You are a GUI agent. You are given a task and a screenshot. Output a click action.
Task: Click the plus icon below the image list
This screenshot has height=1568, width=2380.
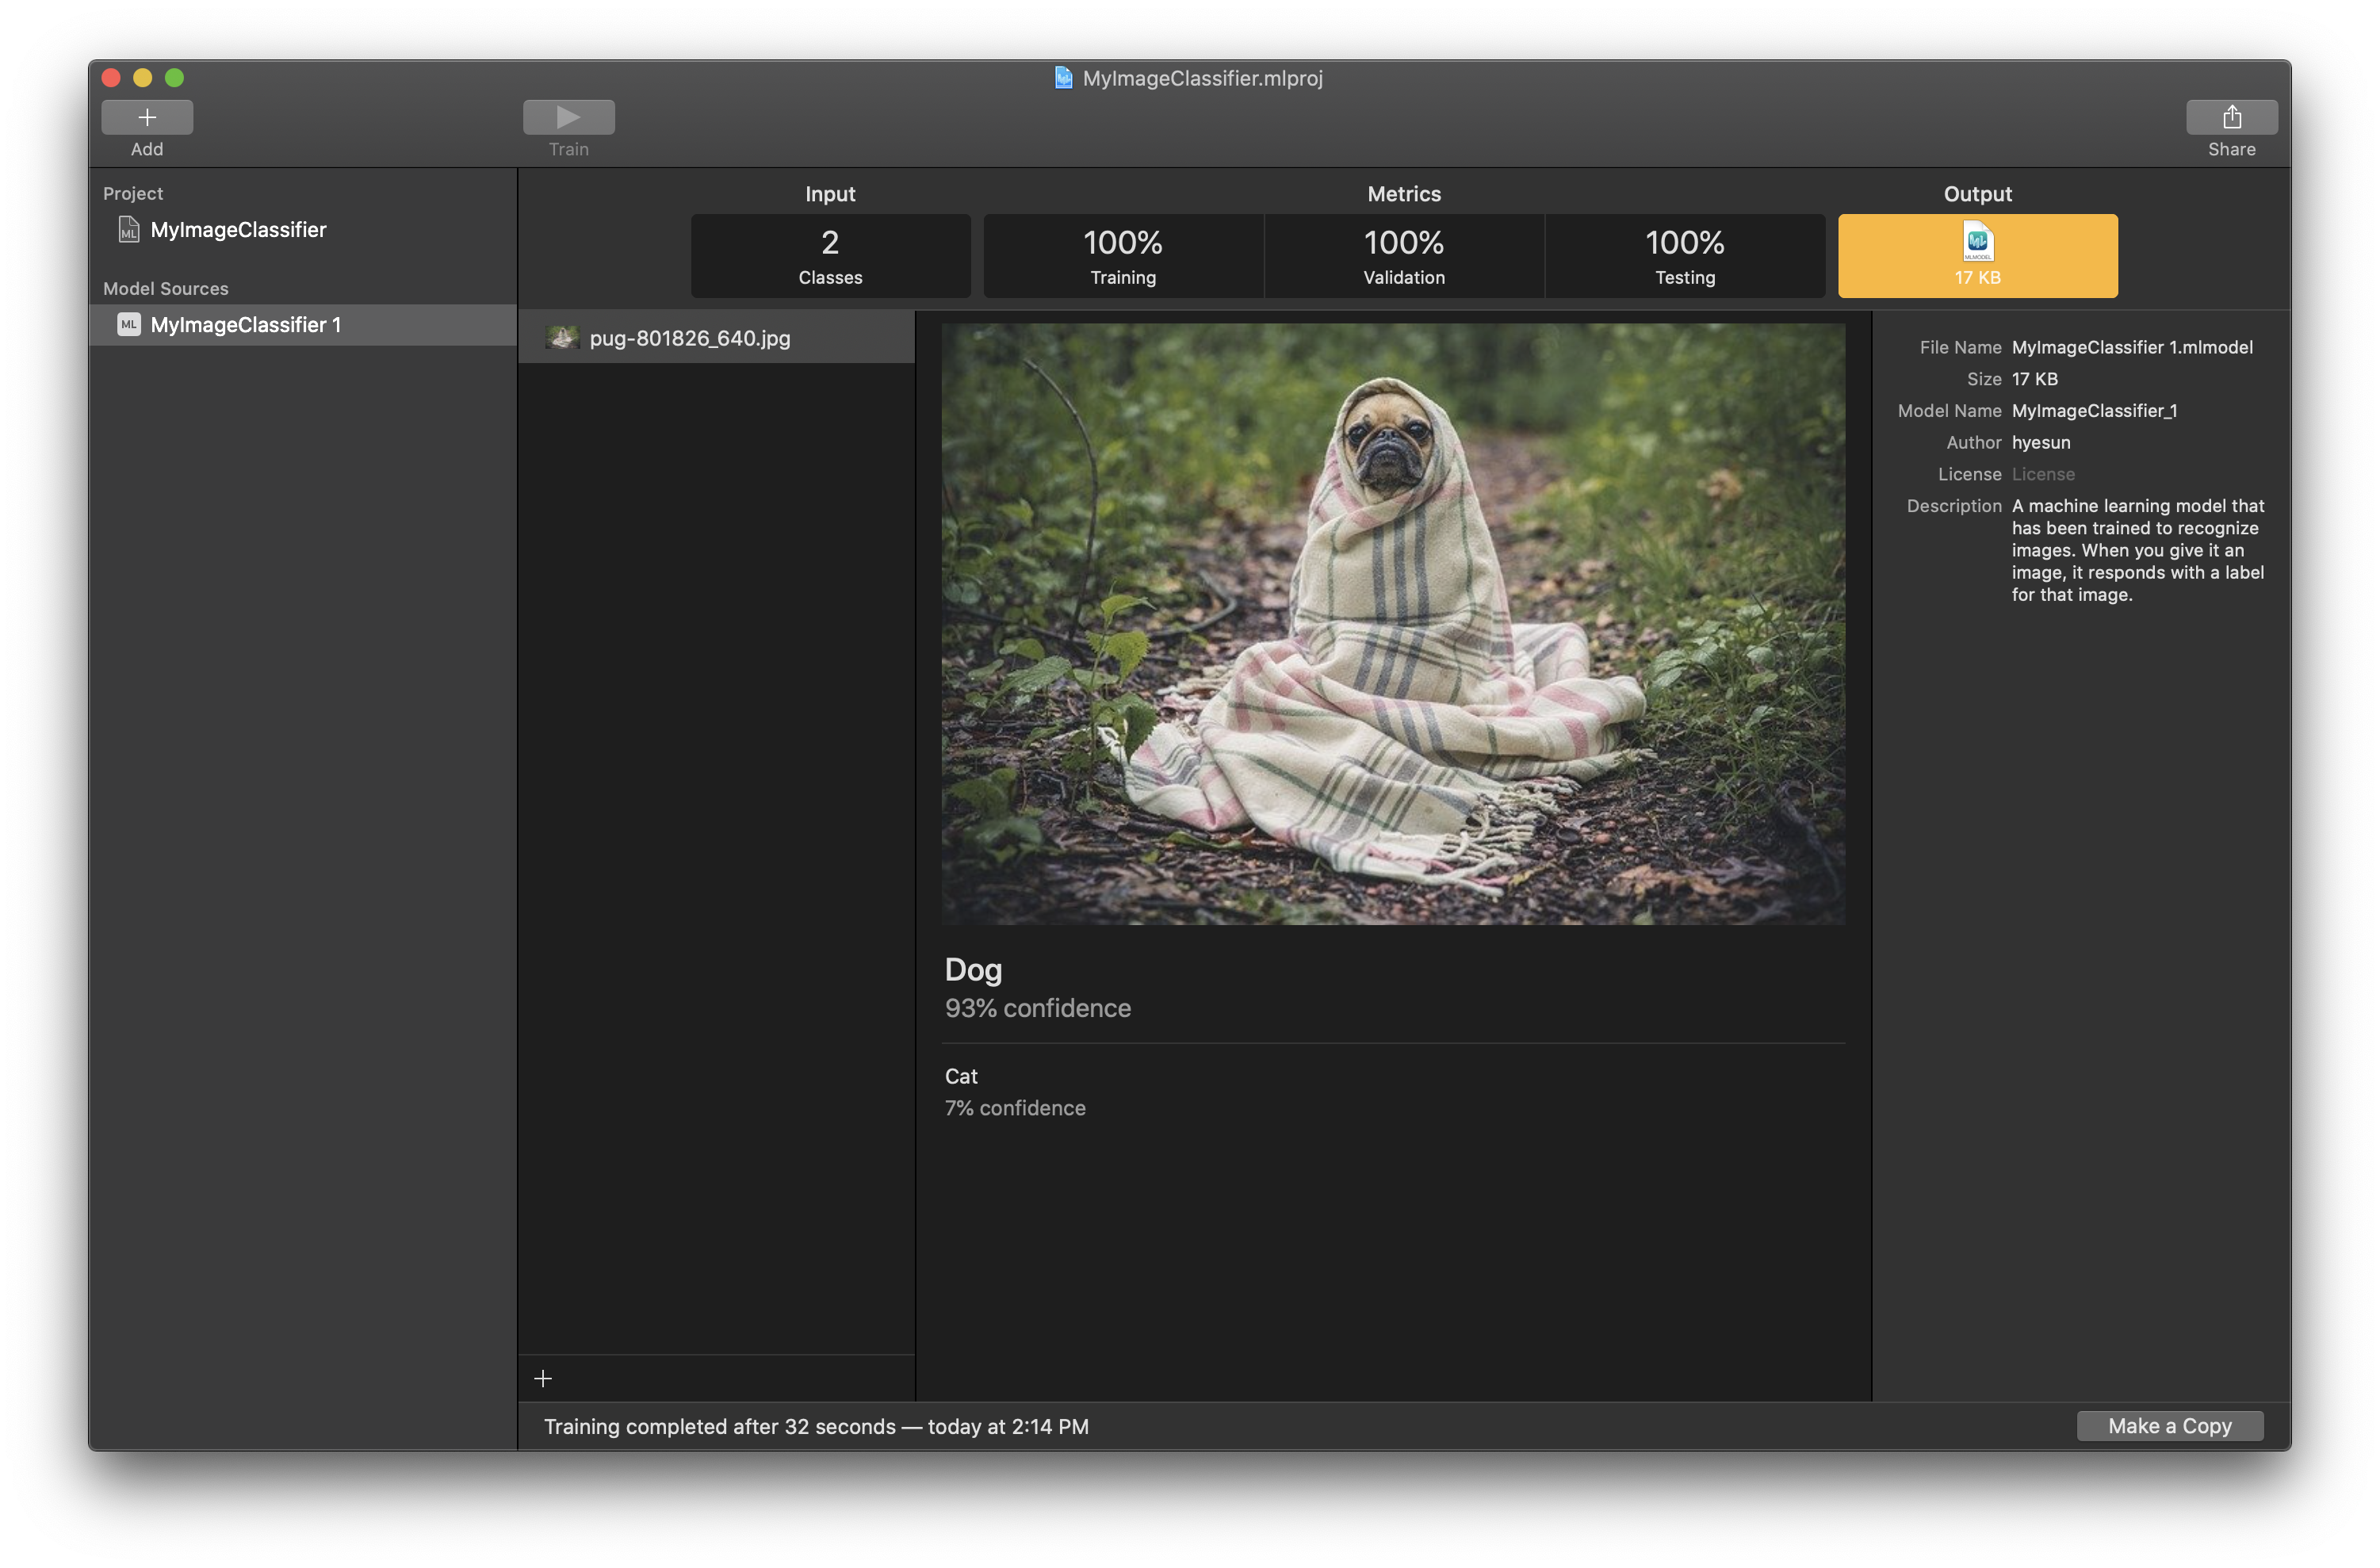tap(543, 1379)
